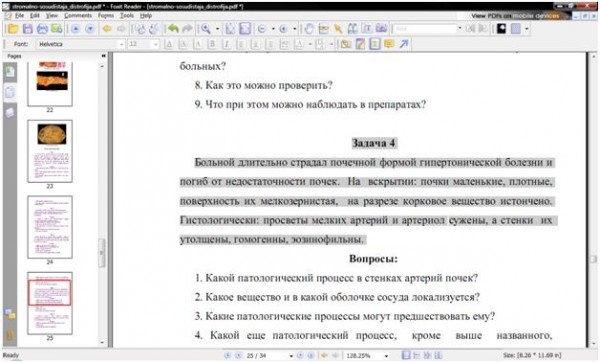Toggle facing pages layout in status bar
The height and width of the screenshot is (363, 600).
(x=427, y=355)
